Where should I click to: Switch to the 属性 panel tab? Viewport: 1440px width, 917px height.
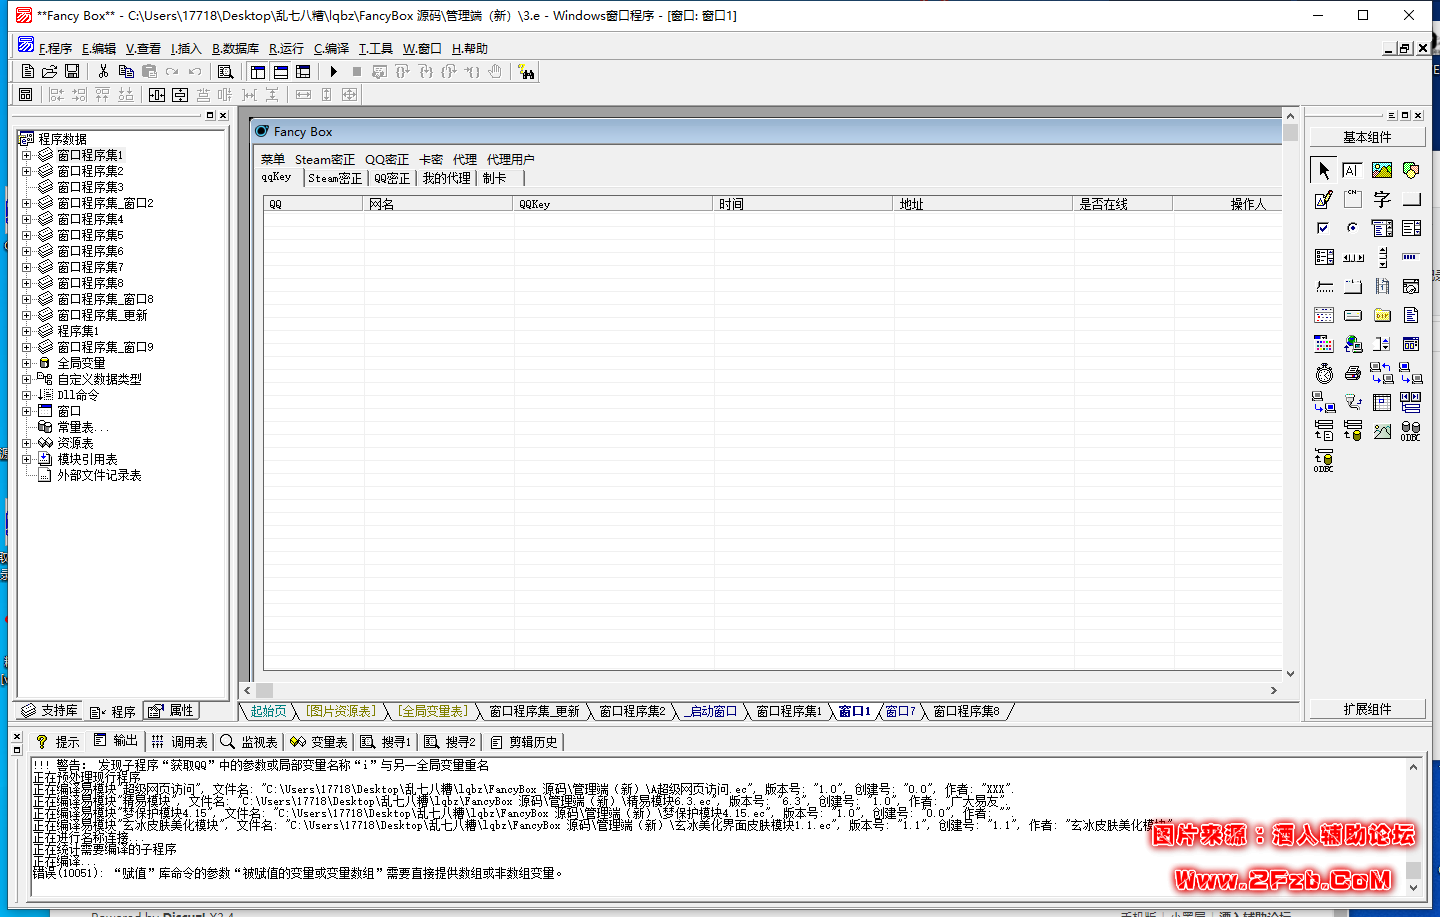(x=171, y=711)
